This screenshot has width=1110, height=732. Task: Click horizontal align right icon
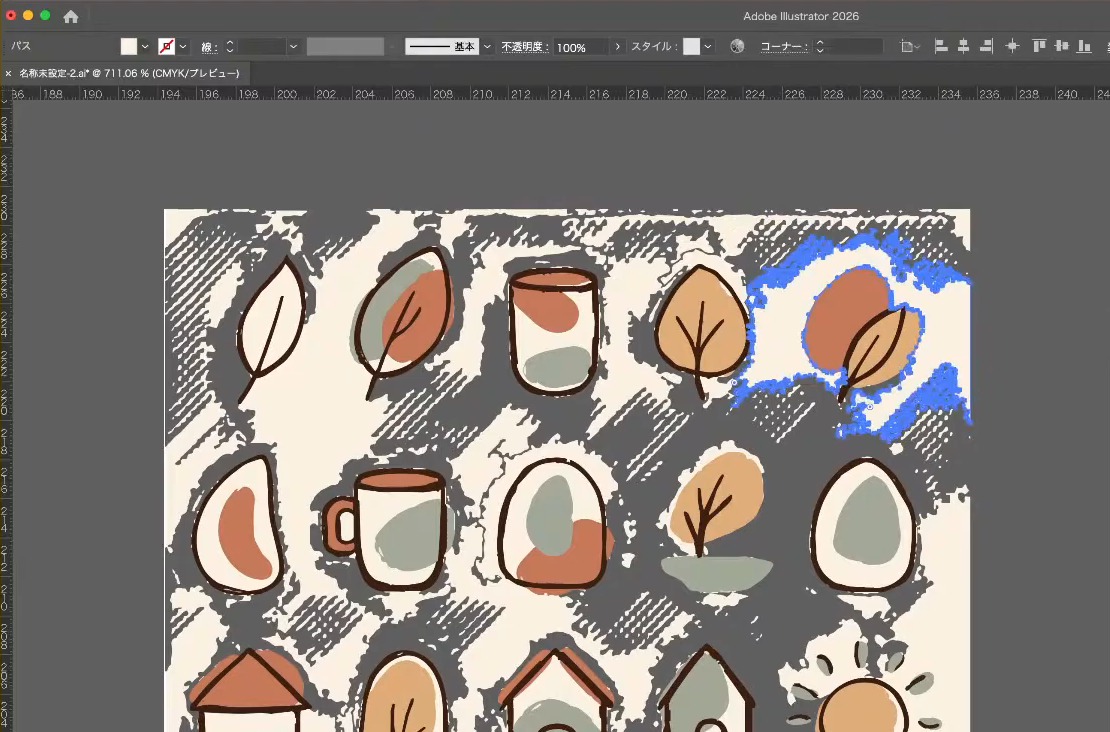pos(986,47)
